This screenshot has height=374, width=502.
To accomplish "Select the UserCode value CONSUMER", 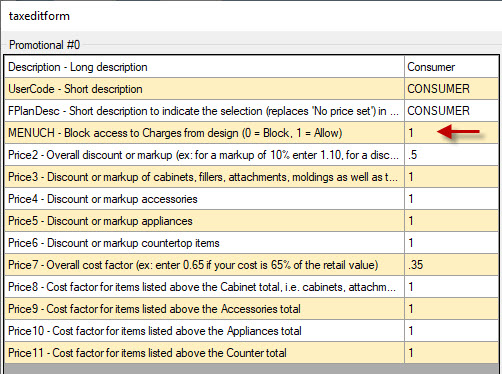I will click(x=451, y=89).
